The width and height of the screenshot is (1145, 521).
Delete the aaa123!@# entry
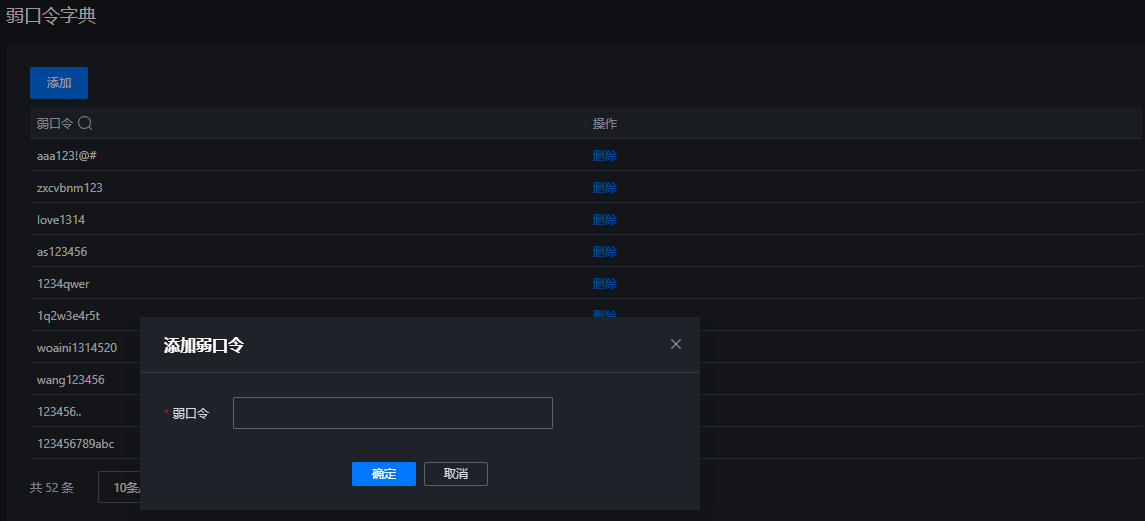pyautogui.click(x=605, y=156)
